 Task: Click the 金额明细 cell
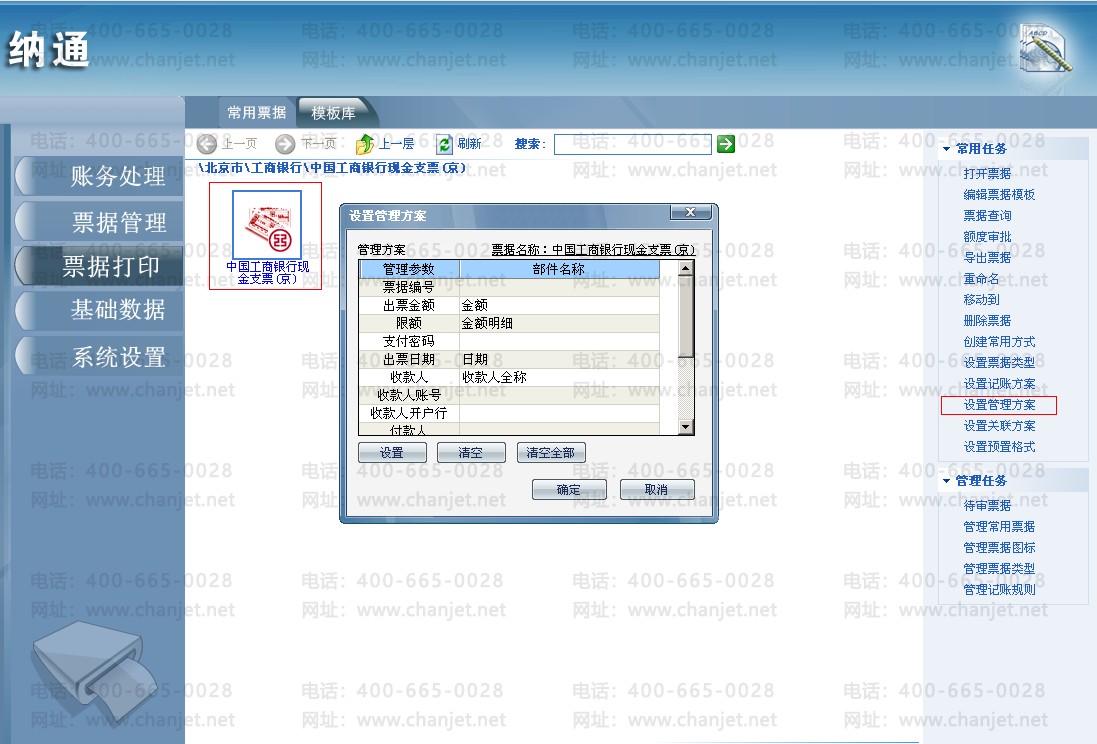[559, 323]
